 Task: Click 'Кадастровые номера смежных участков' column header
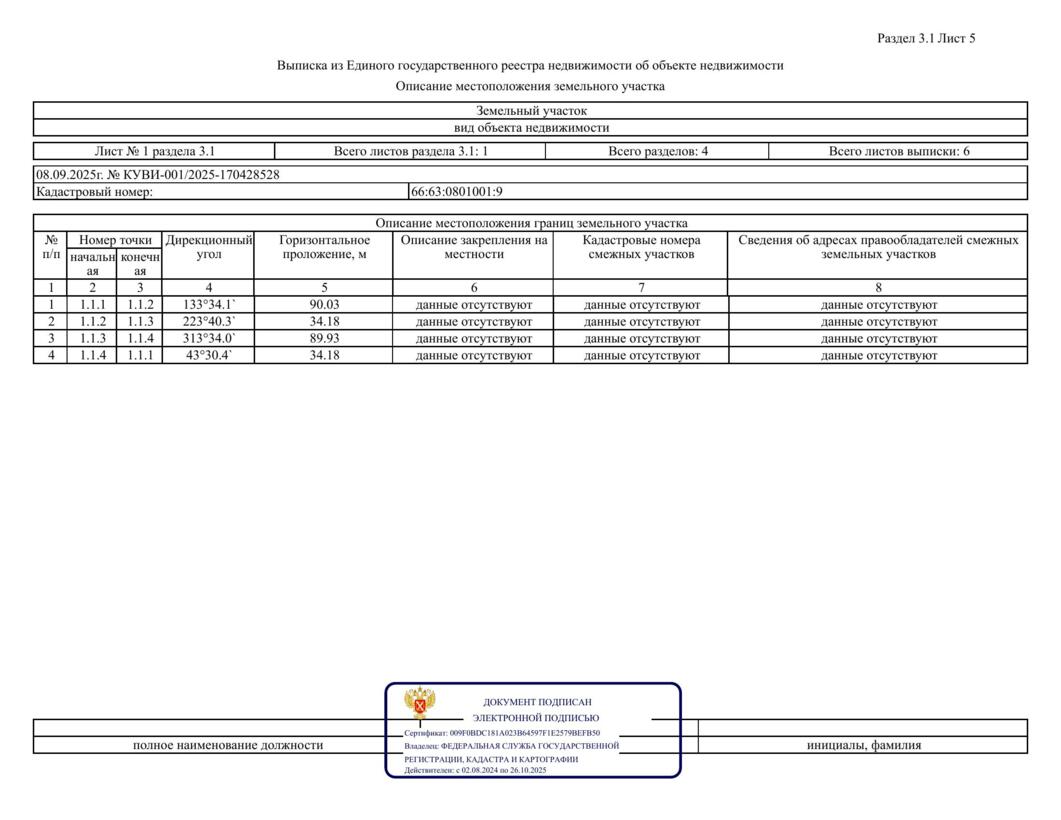[641, 248]
